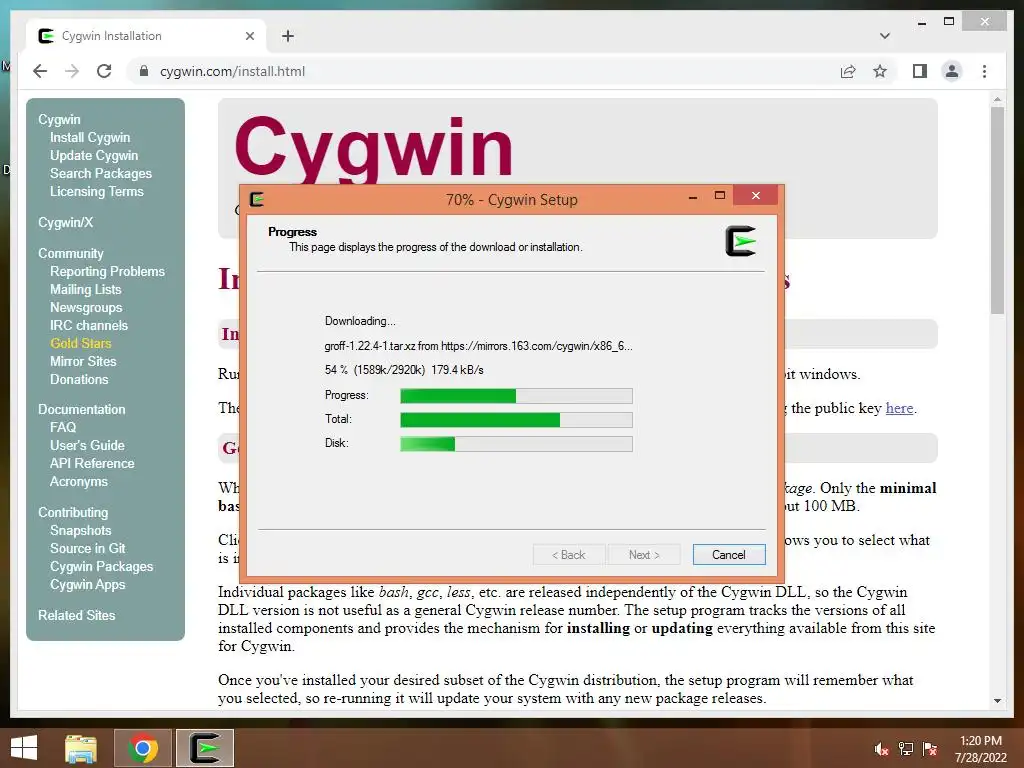The image size is (1024, 768).
Task: Click the Disk progress bar
Action: click(x=516, y=444)
